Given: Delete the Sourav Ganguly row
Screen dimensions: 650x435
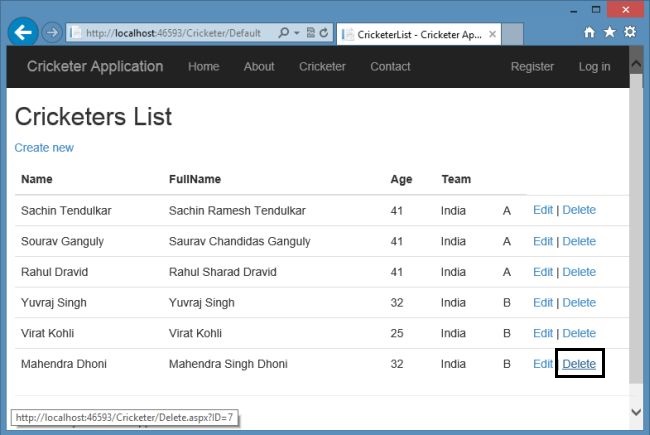Looking at the screenshot, I should pyautogui.click(x=579, y=241).
